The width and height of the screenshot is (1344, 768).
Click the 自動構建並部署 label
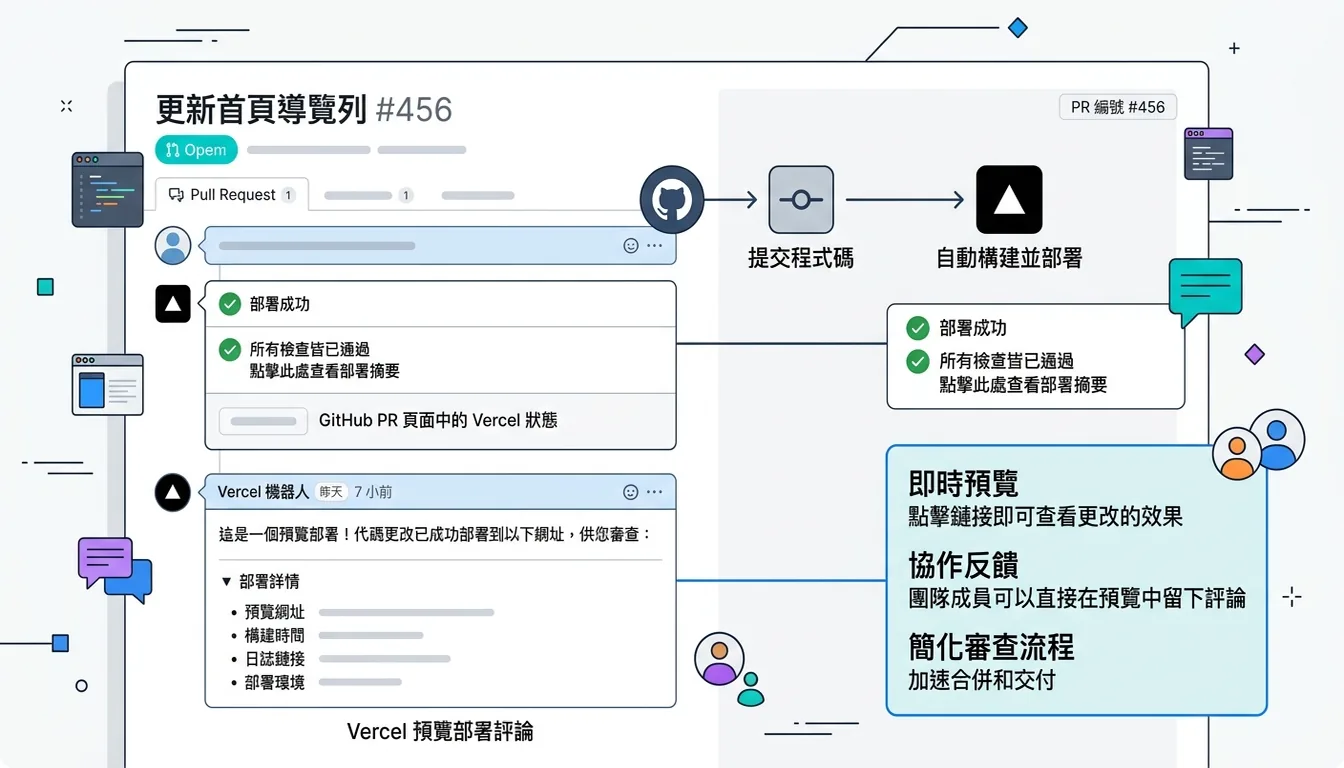click(x=1009, y=258)
